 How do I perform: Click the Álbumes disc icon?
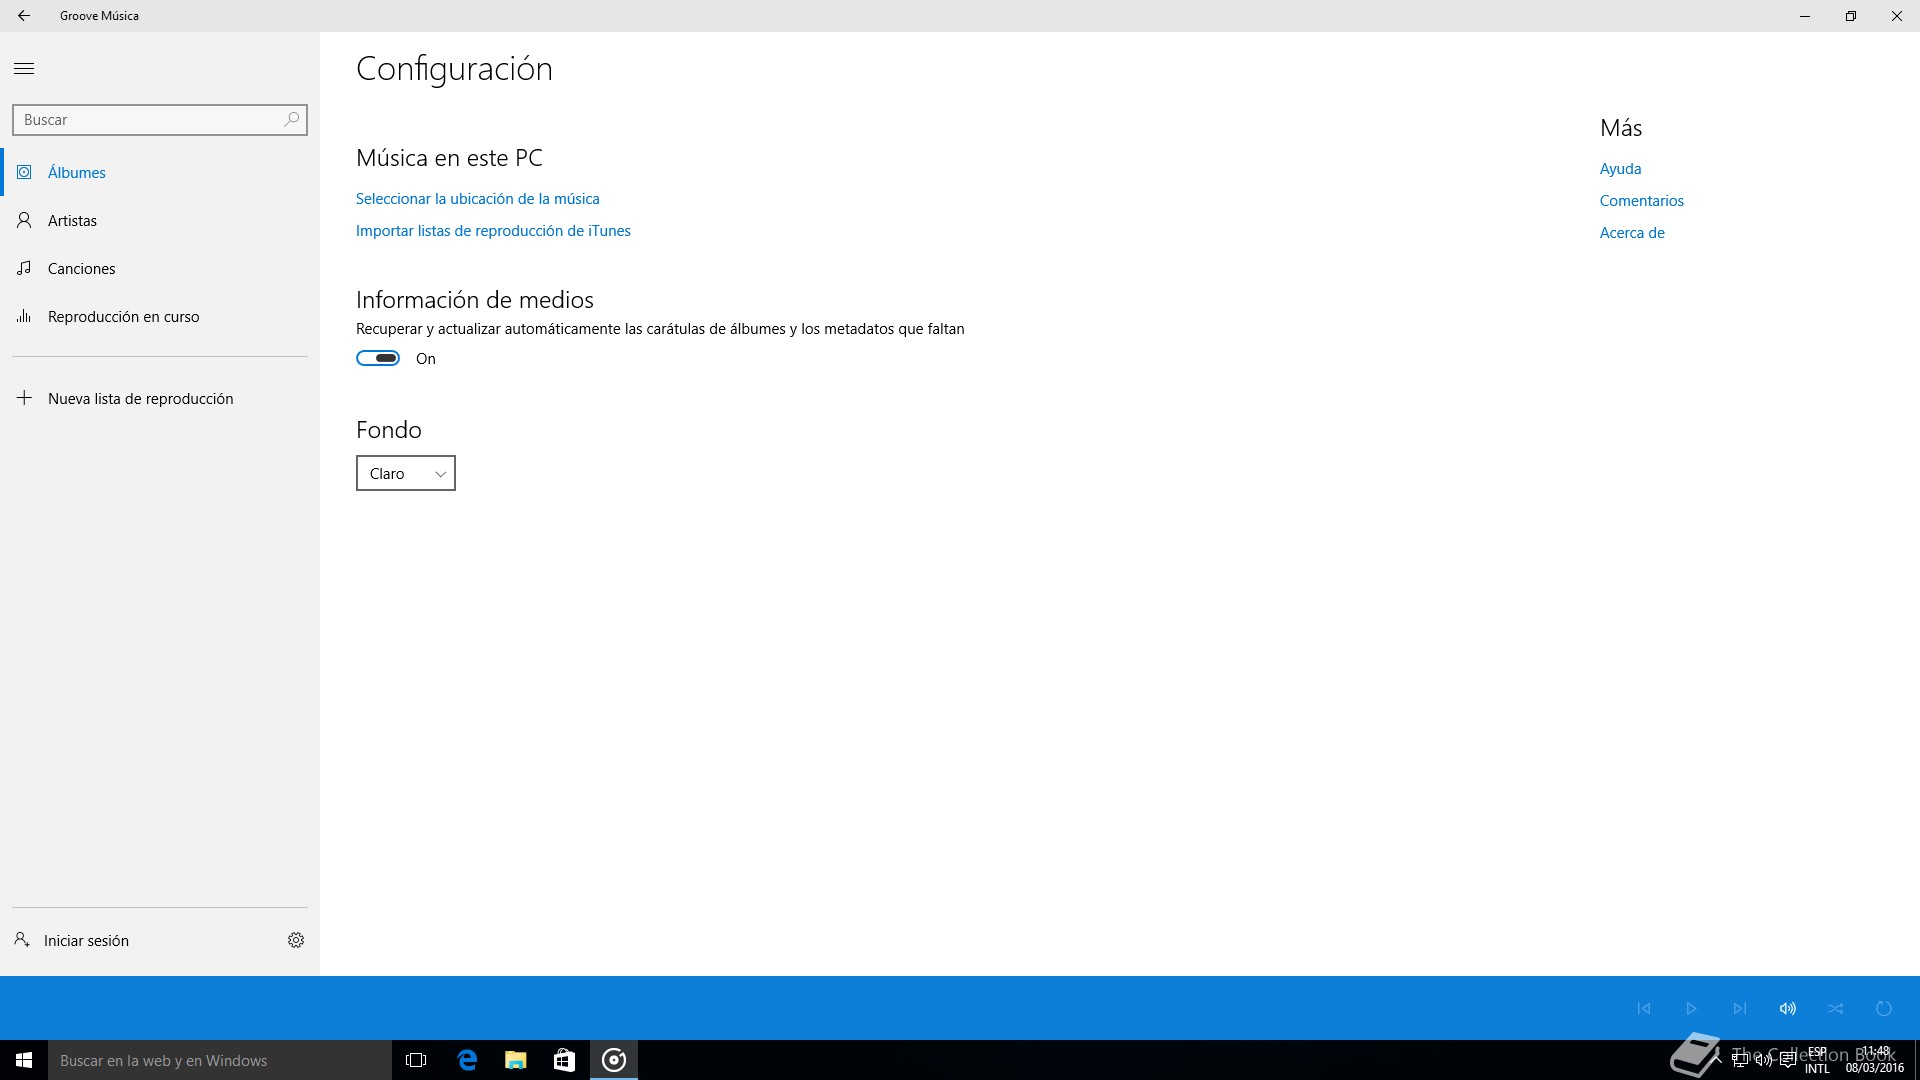[24, 172]
